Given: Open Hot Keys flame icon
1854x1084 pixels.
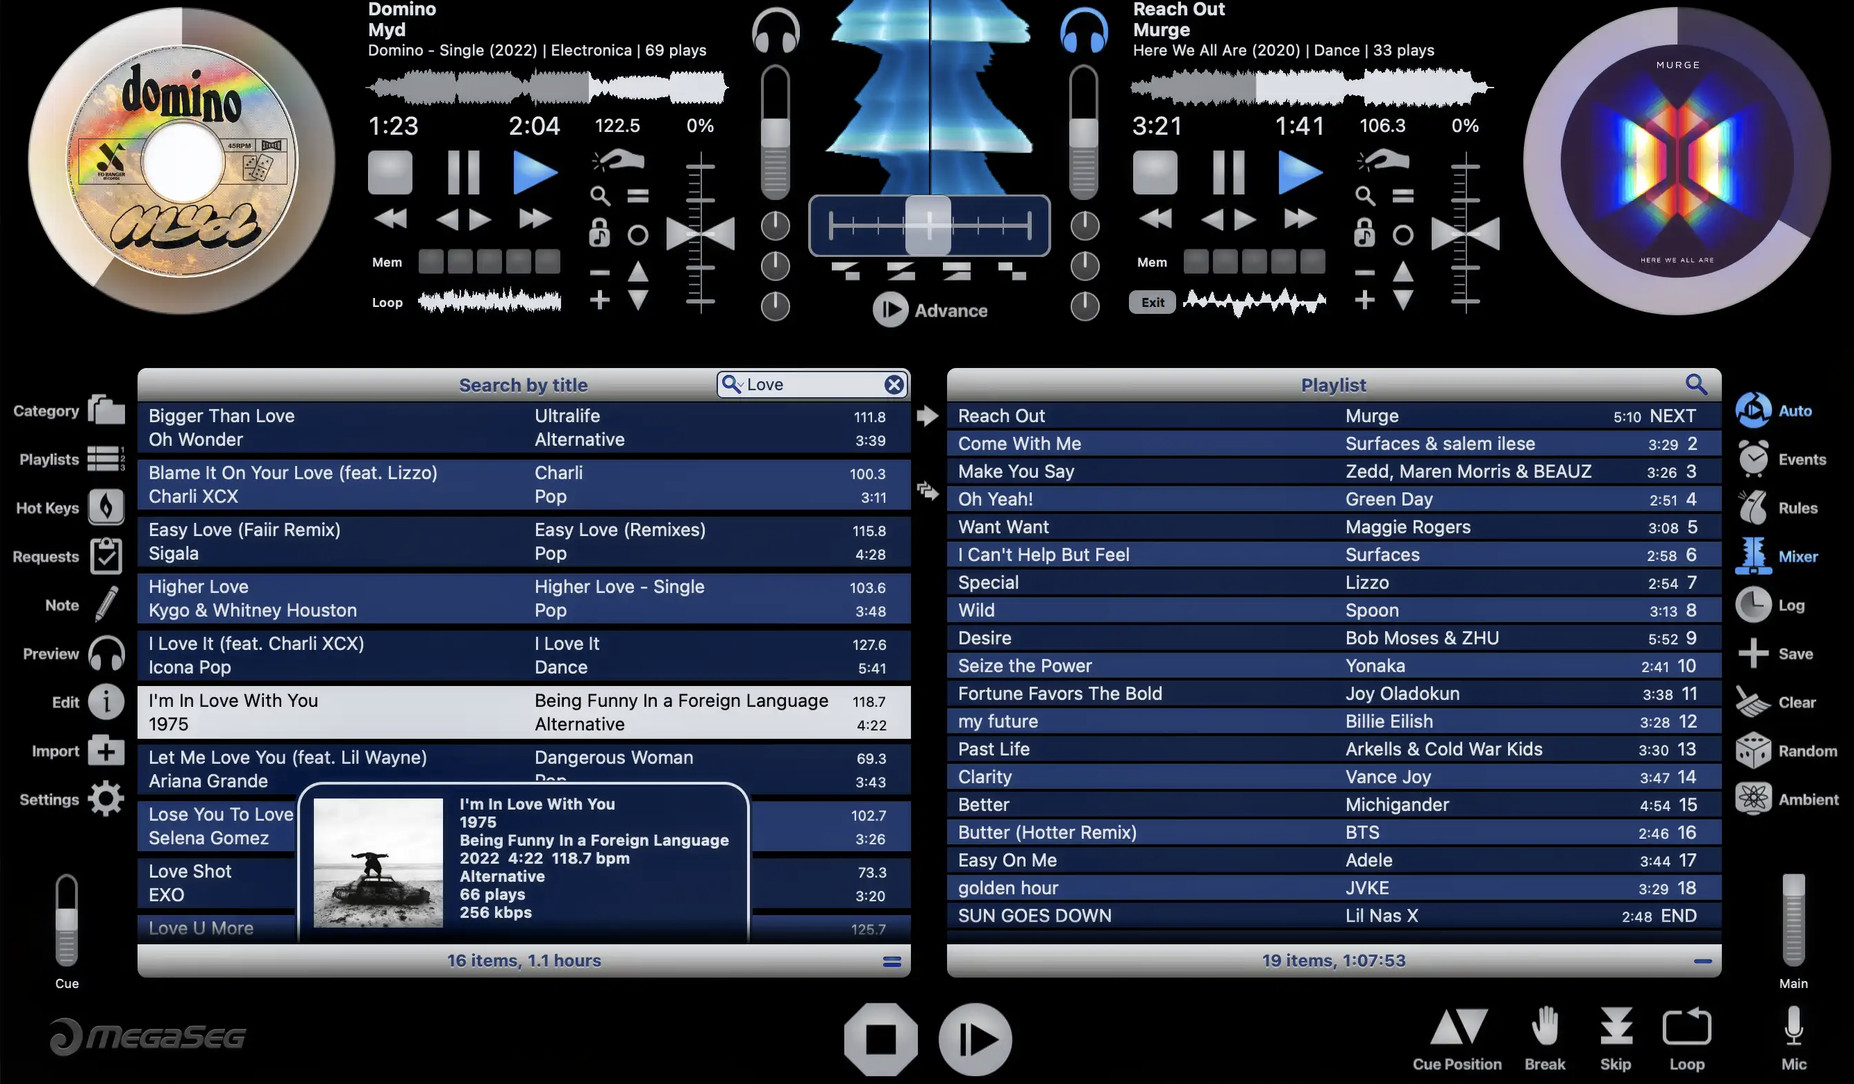Looking at the screenshot, I should click(106, 507).
